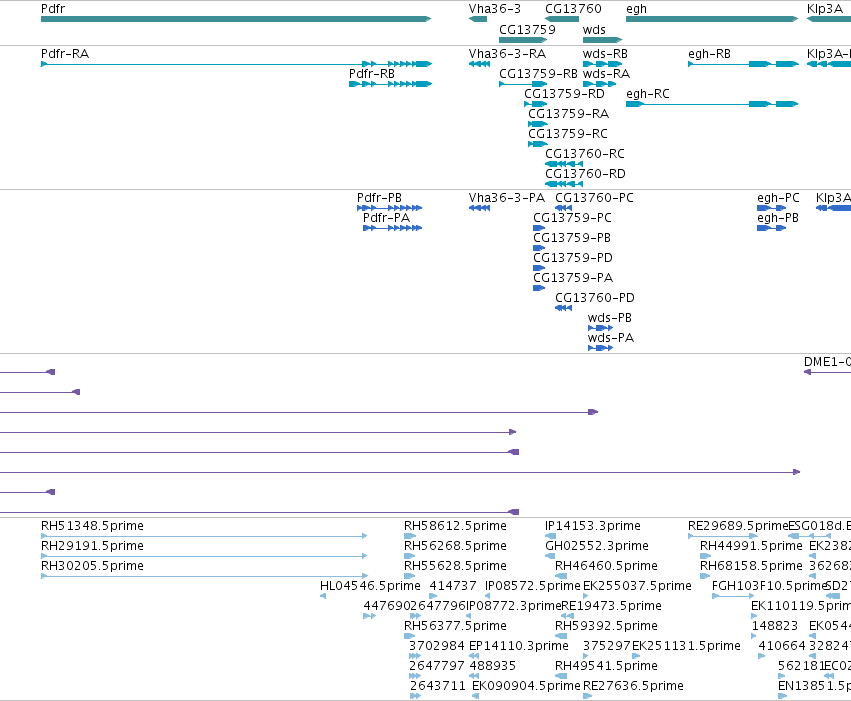Image resolution: width=851 pixels, height=701 pixels.
Task: Click the CG13759-RB transcript label
Action: (538, 74)
